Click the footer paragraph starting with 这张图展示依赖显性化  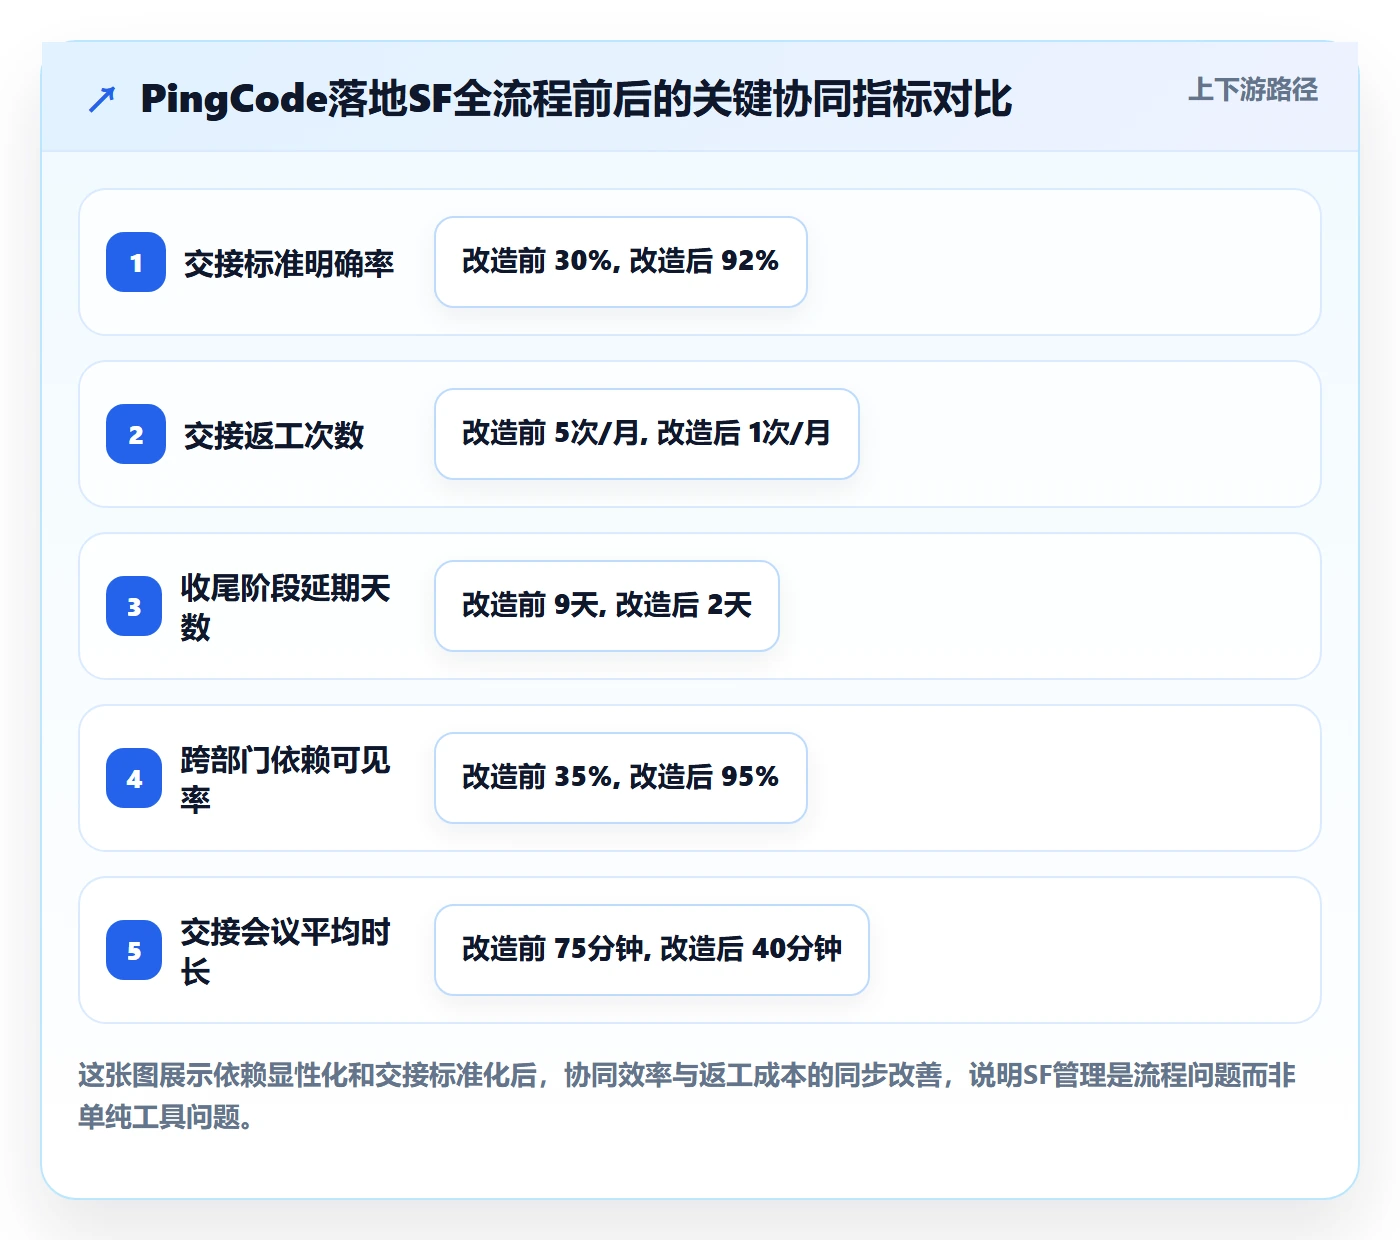click(687, 1096)
